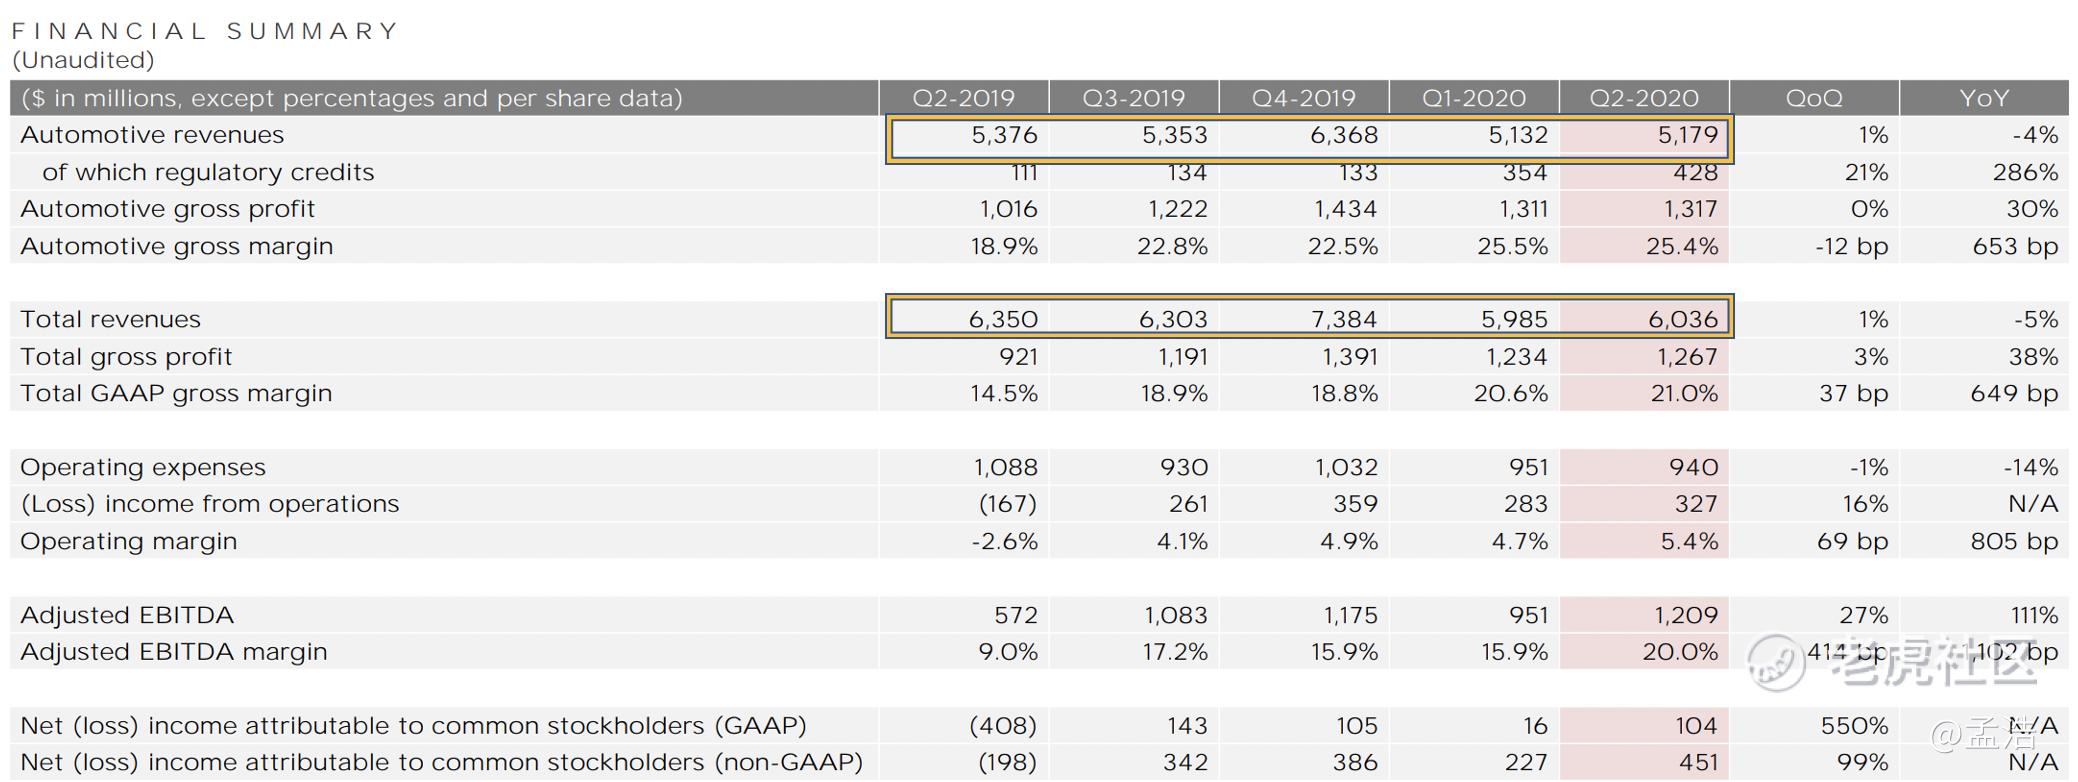Click the Total revenues row label
This screenshot has width=2078, height=782.
[110, 319]
